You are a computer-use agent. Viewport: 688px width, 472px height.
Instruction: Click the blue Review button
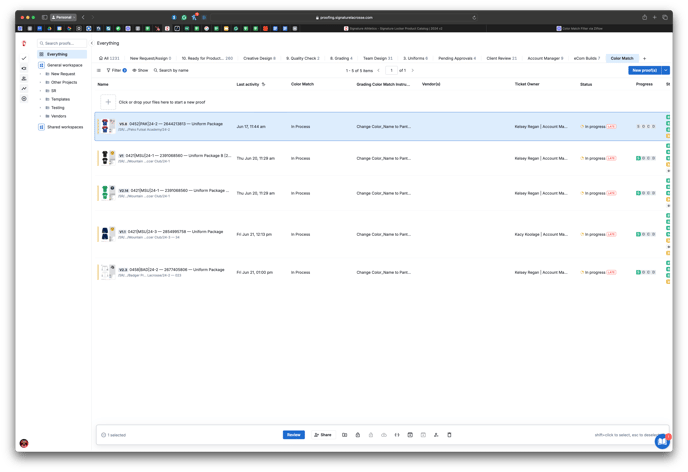point(293,435)
